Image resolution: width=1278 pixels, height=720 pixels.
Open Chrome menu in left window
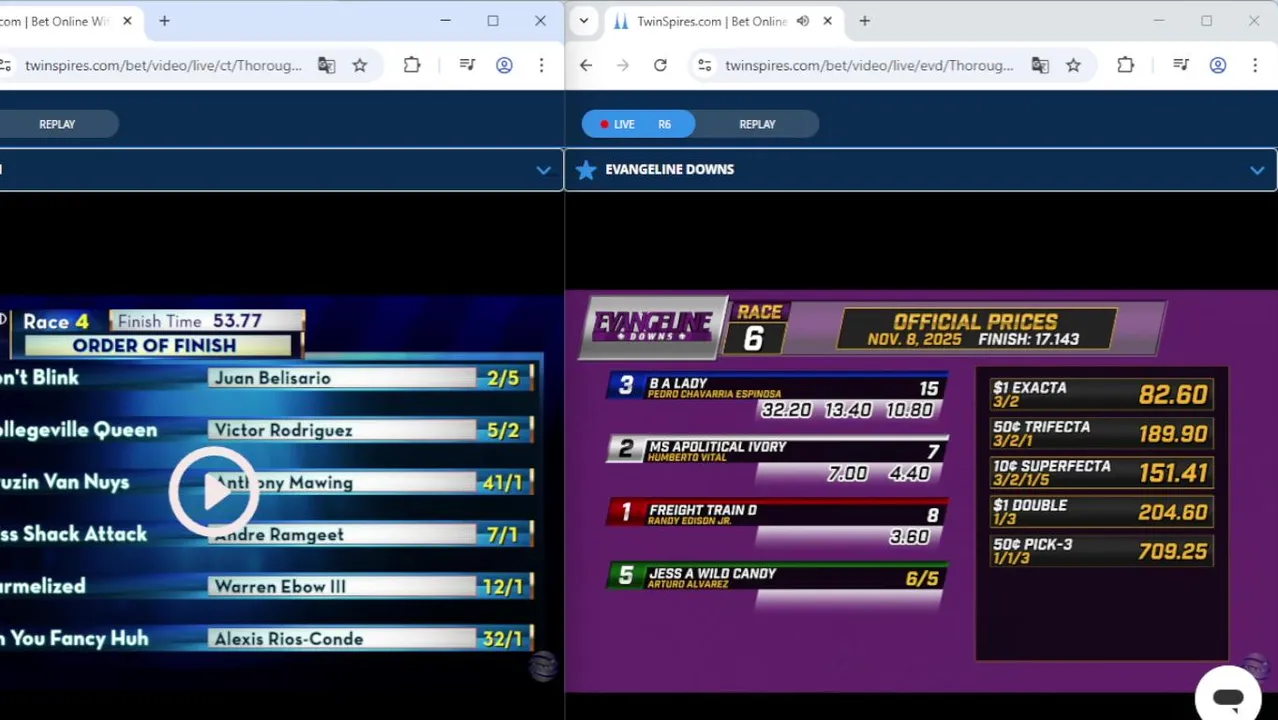541,65
